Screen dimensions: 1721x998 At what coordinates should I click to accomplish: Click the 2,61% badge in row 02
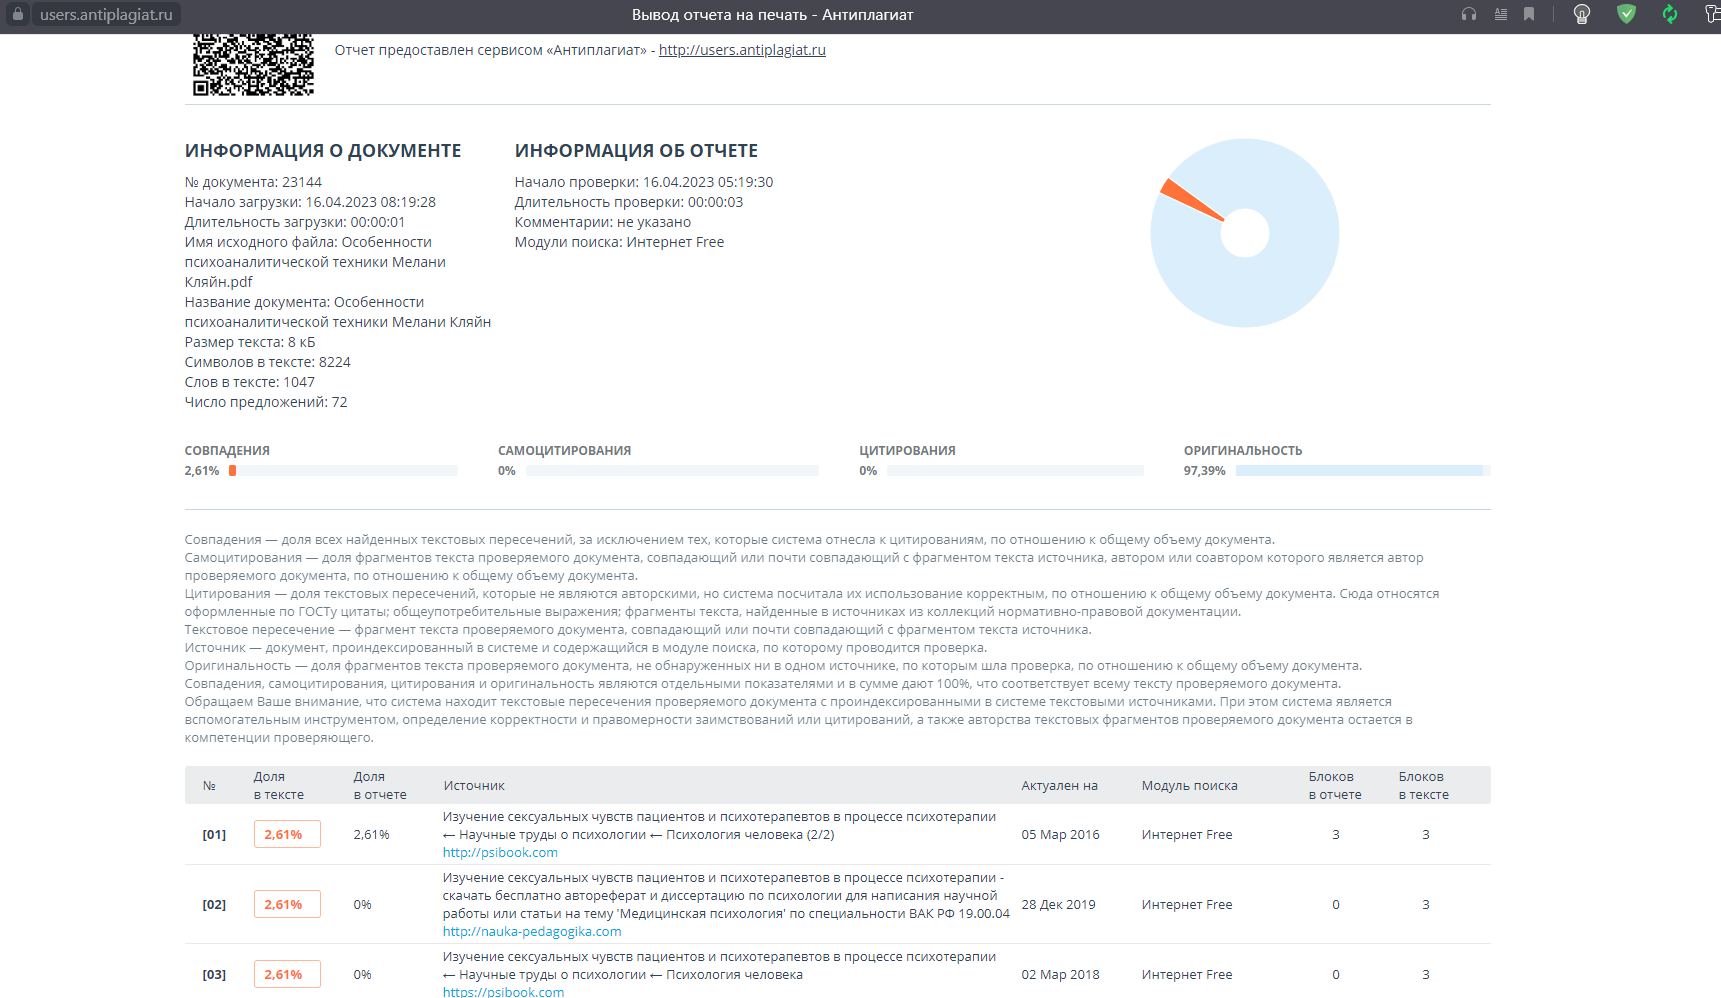point(287,905)
